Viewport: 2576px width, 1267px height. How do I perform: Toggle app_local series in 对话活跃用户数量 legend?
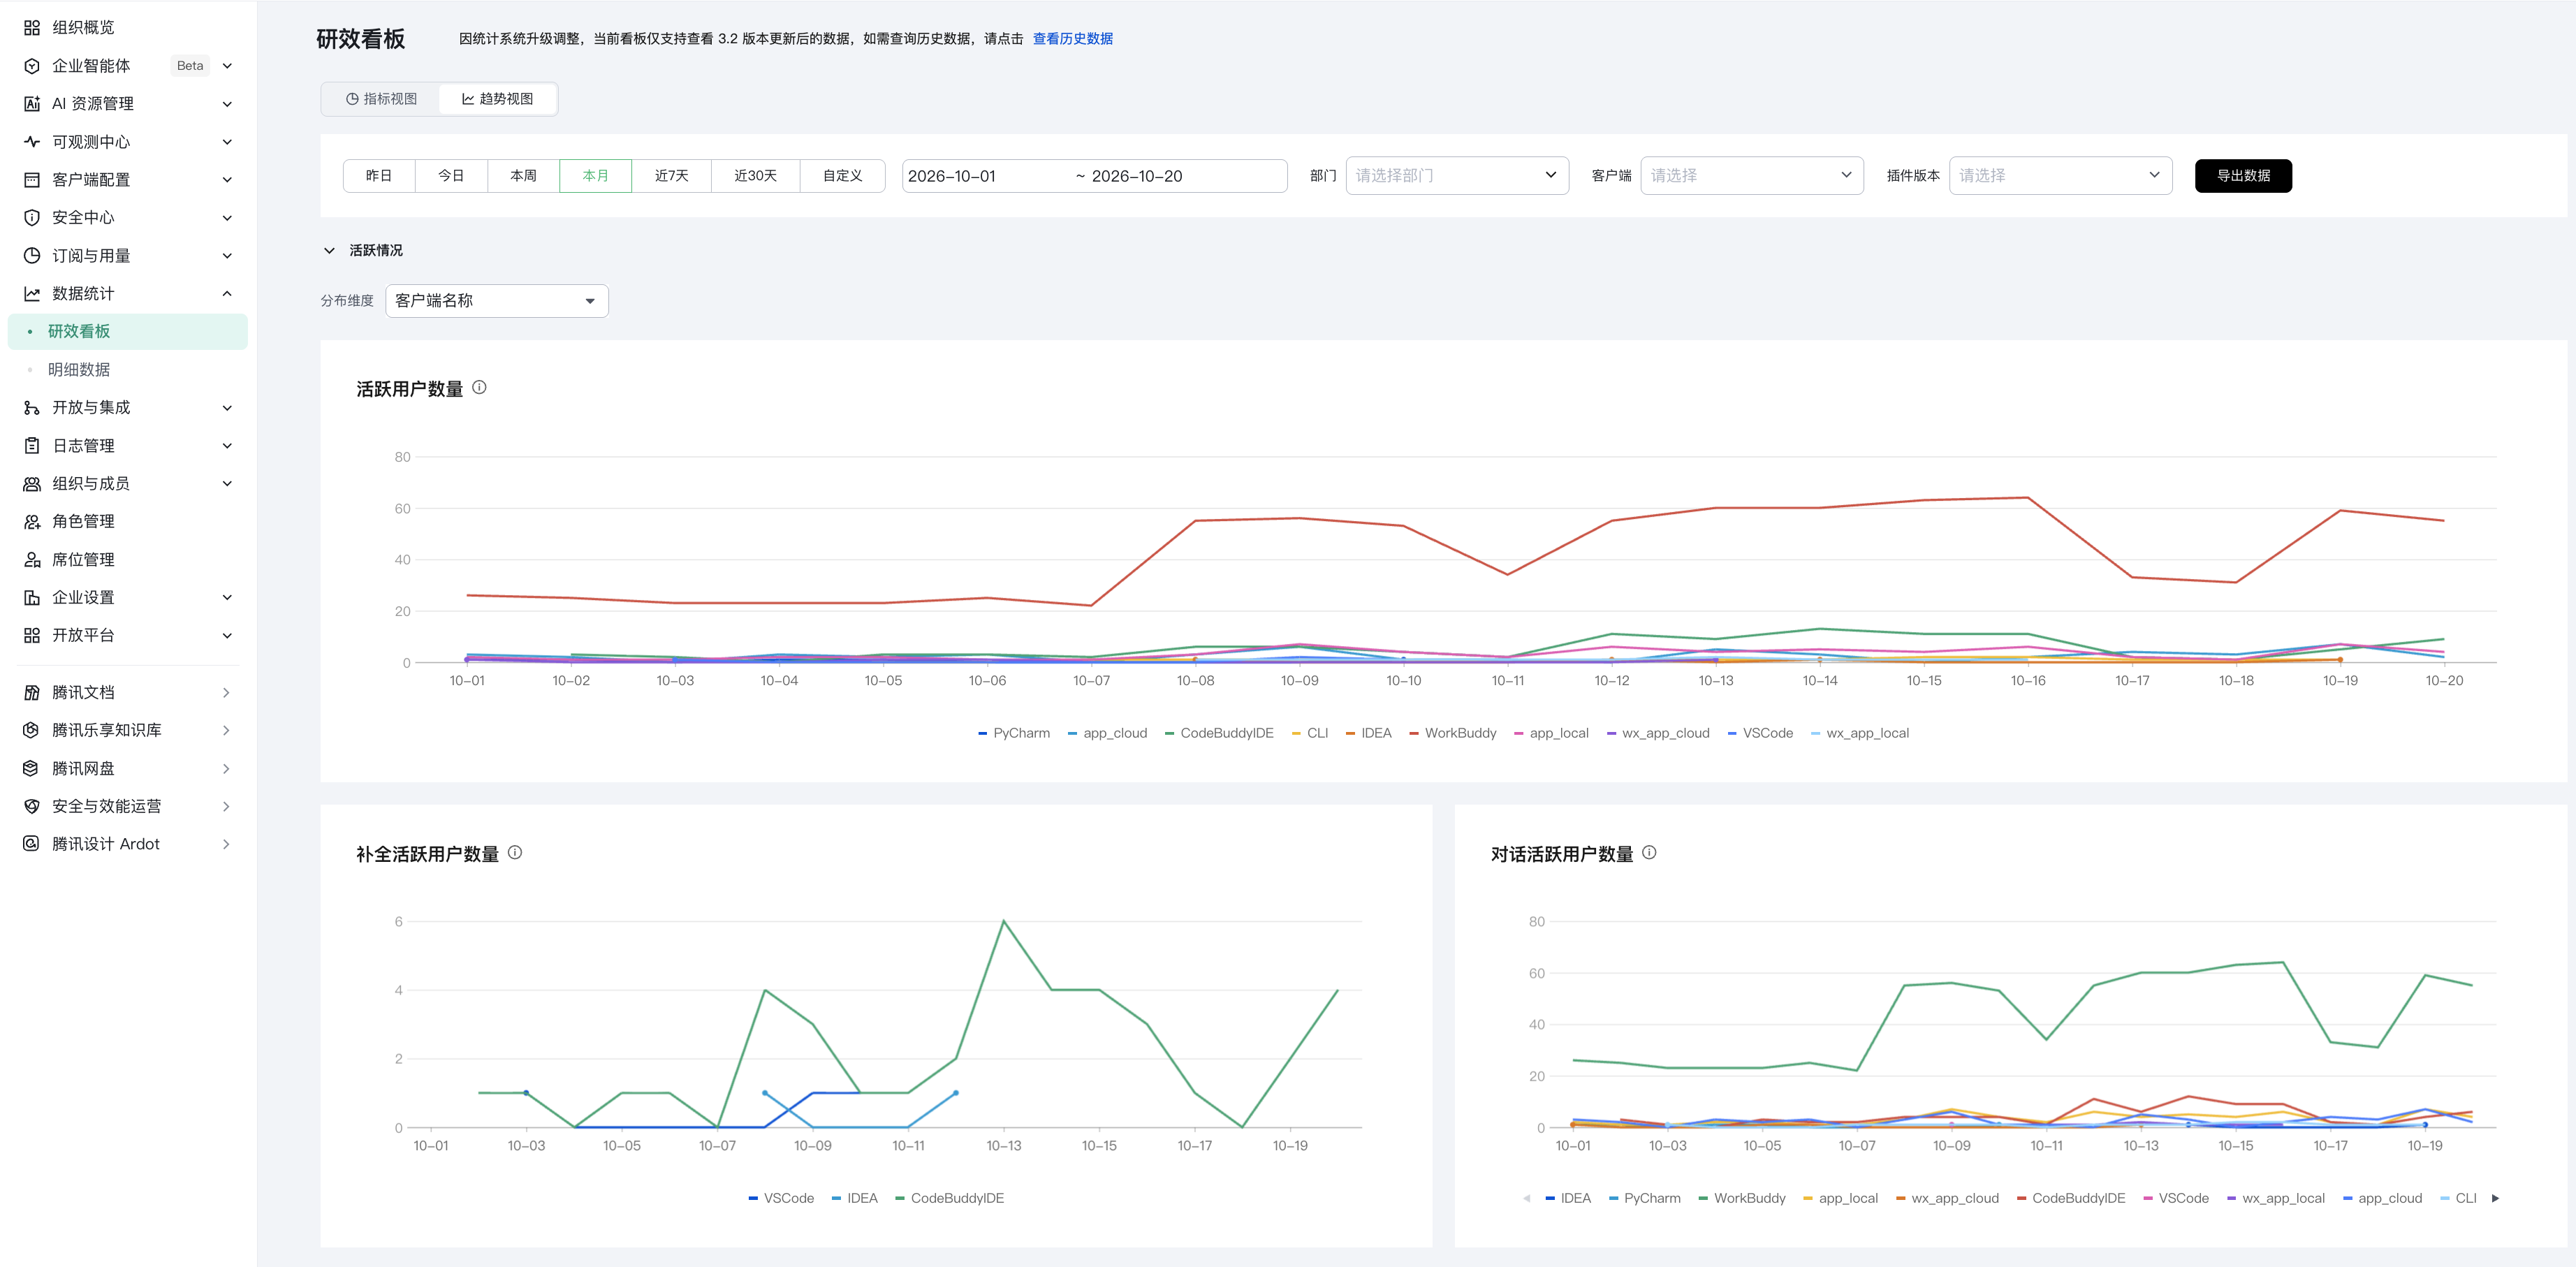pyautogui.click(x=1840, y=1198)
